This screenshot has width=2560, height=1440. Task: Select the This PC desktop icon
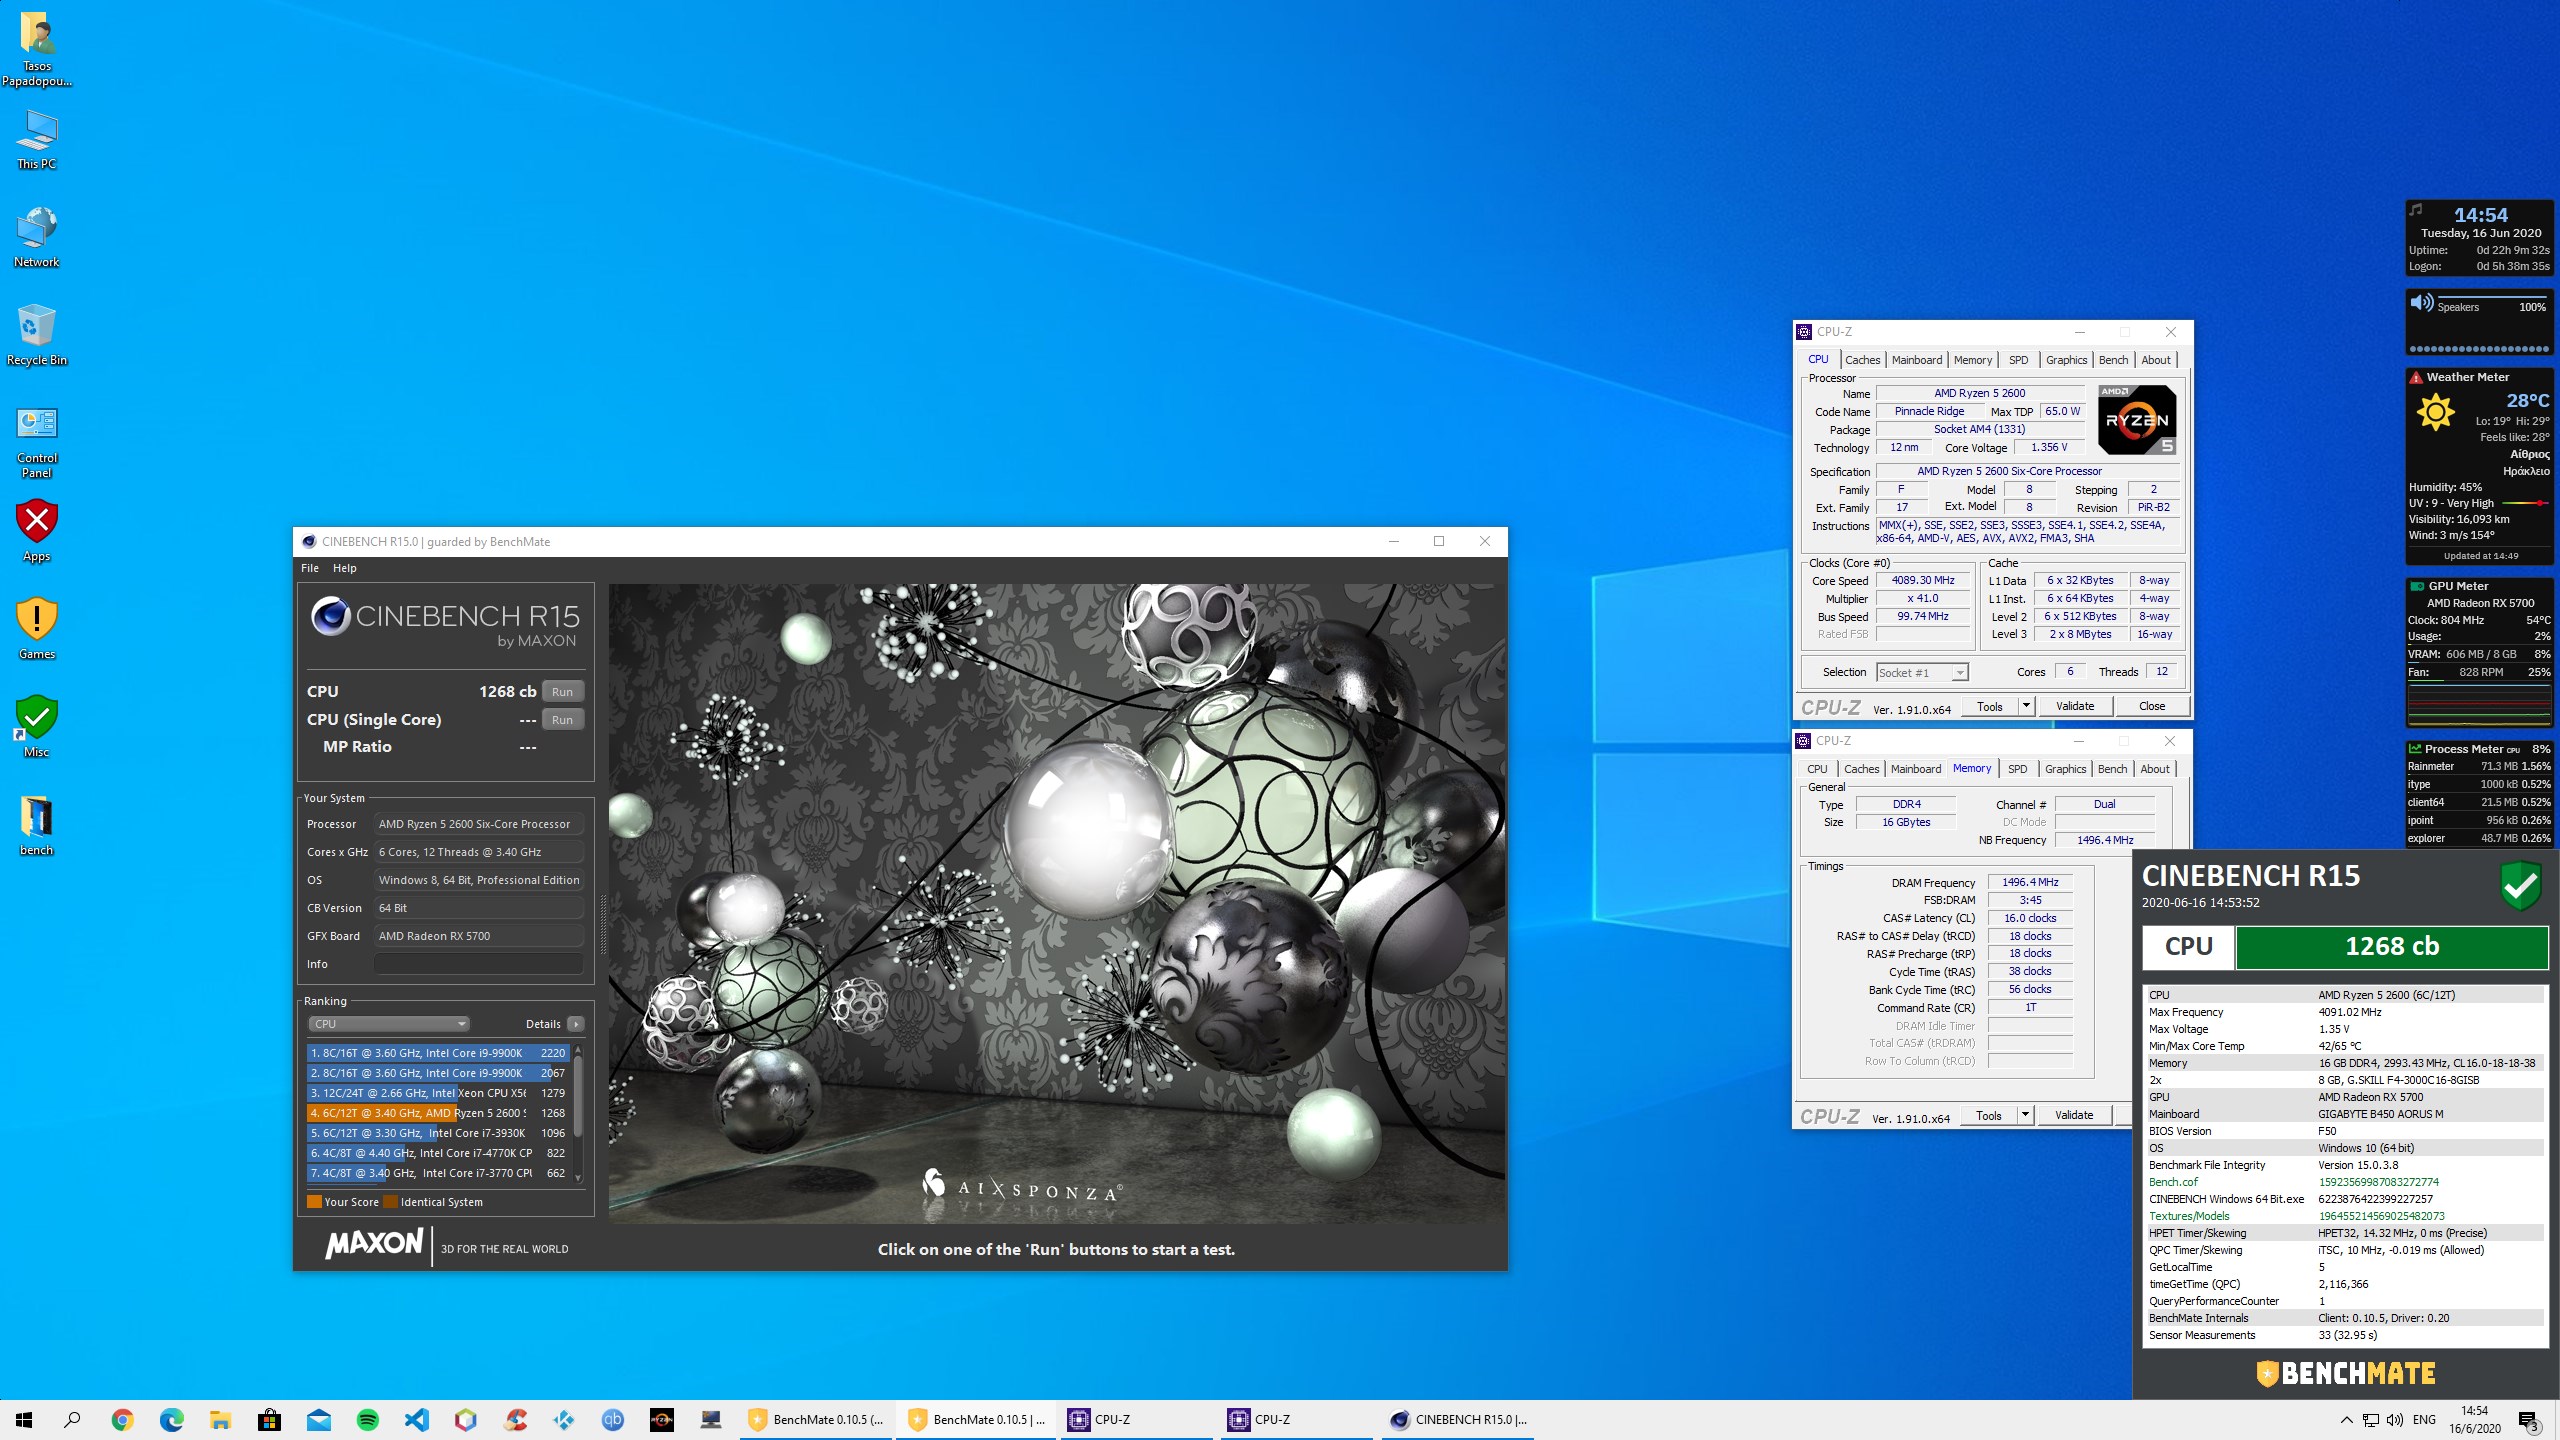(x=37, y=139)
